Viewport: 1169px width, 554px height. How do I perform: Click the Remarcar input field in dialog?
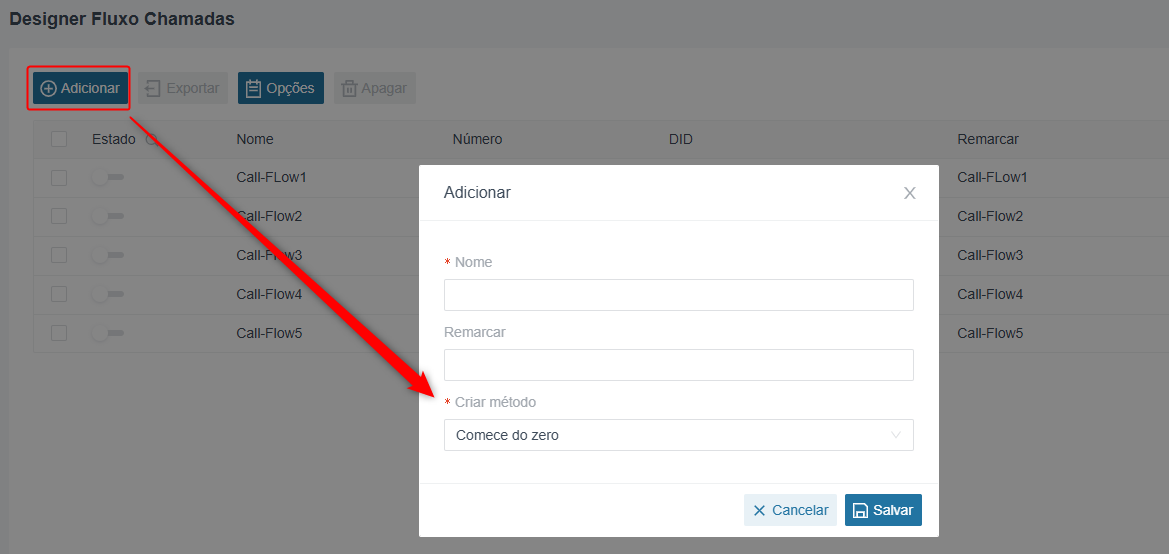(678, 365)
